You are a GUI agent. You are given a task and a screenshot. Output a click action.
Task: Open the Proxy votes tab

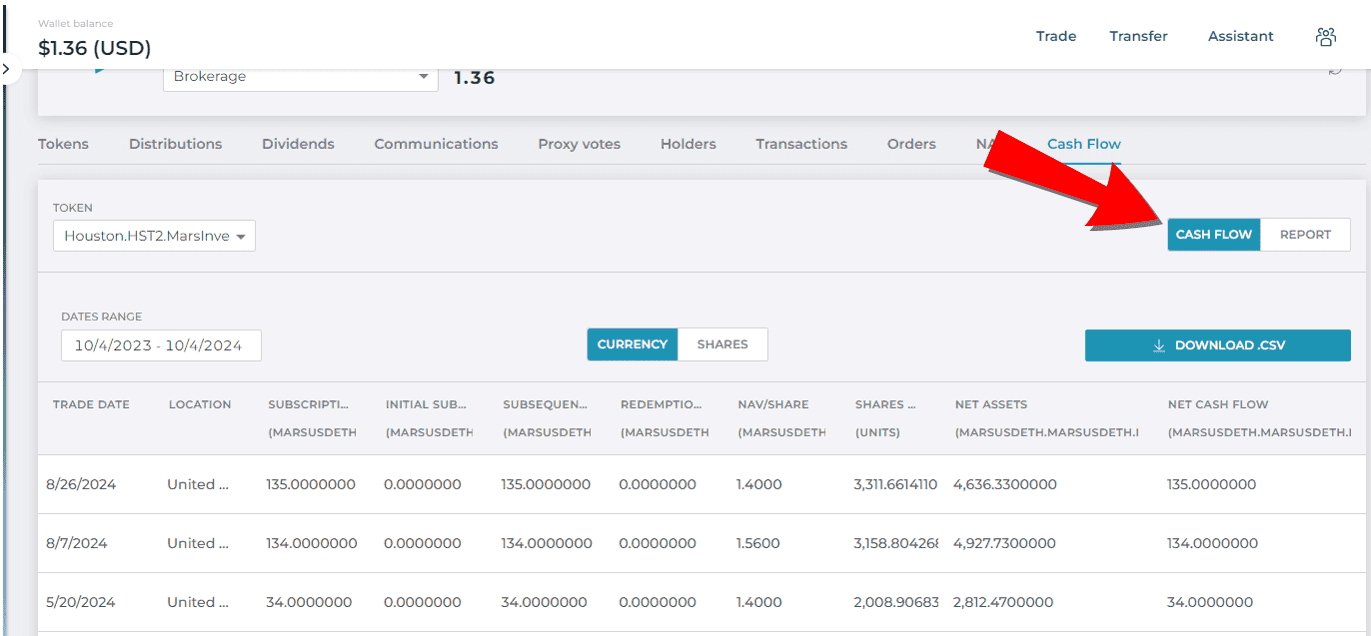tap(579, 144)
